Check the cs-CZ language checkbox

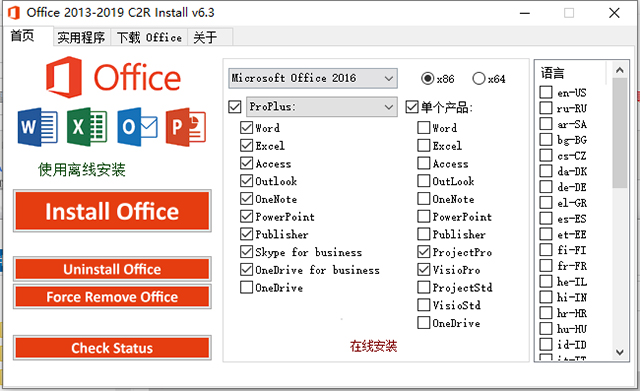click(x=546, y=156)
